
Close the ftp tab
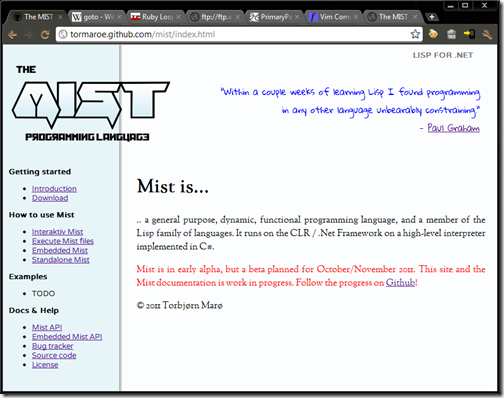tap(238, 17)
